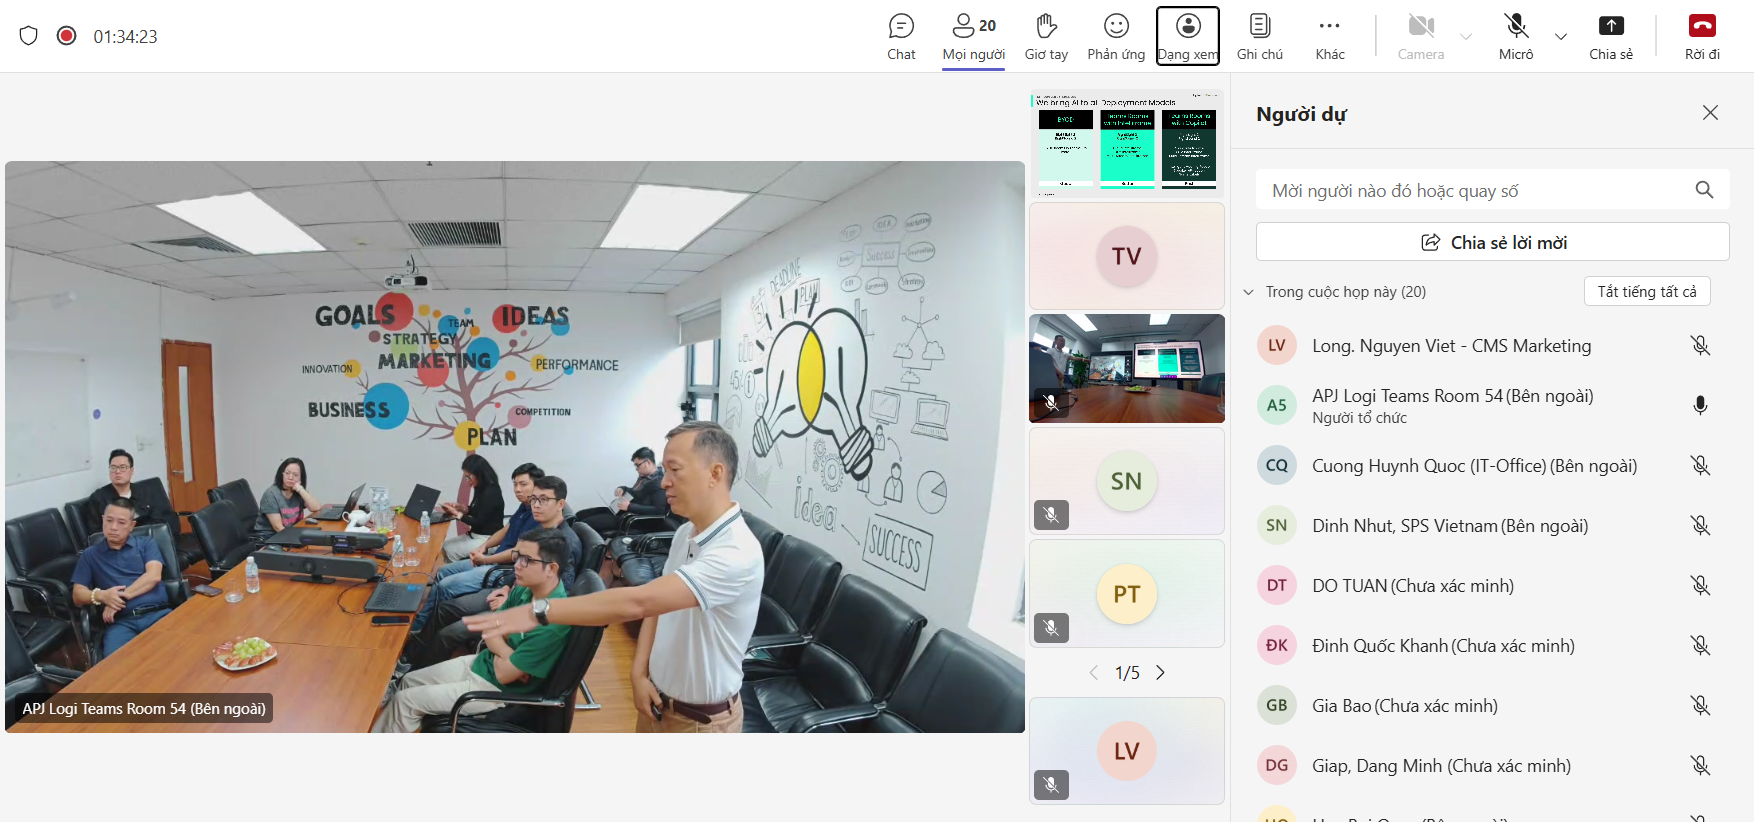
Task: Collapse 'Trong cuộc họp này' participant list
Action: tap(1249, 292)
